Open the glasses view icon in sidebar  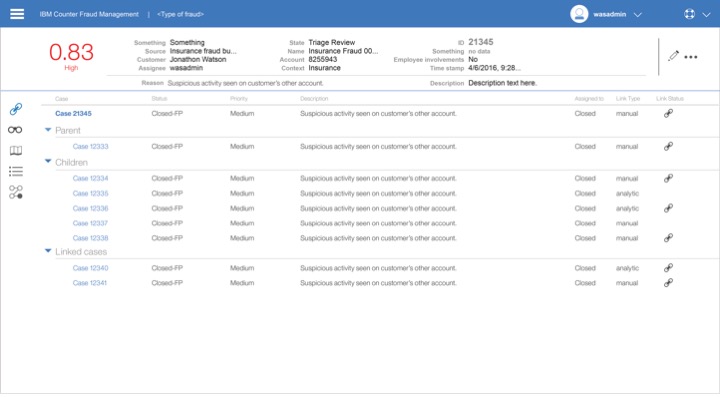point(15,130)
